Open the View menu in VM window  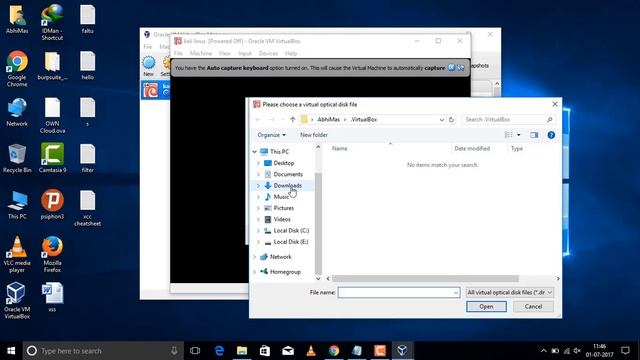point(224,53)
